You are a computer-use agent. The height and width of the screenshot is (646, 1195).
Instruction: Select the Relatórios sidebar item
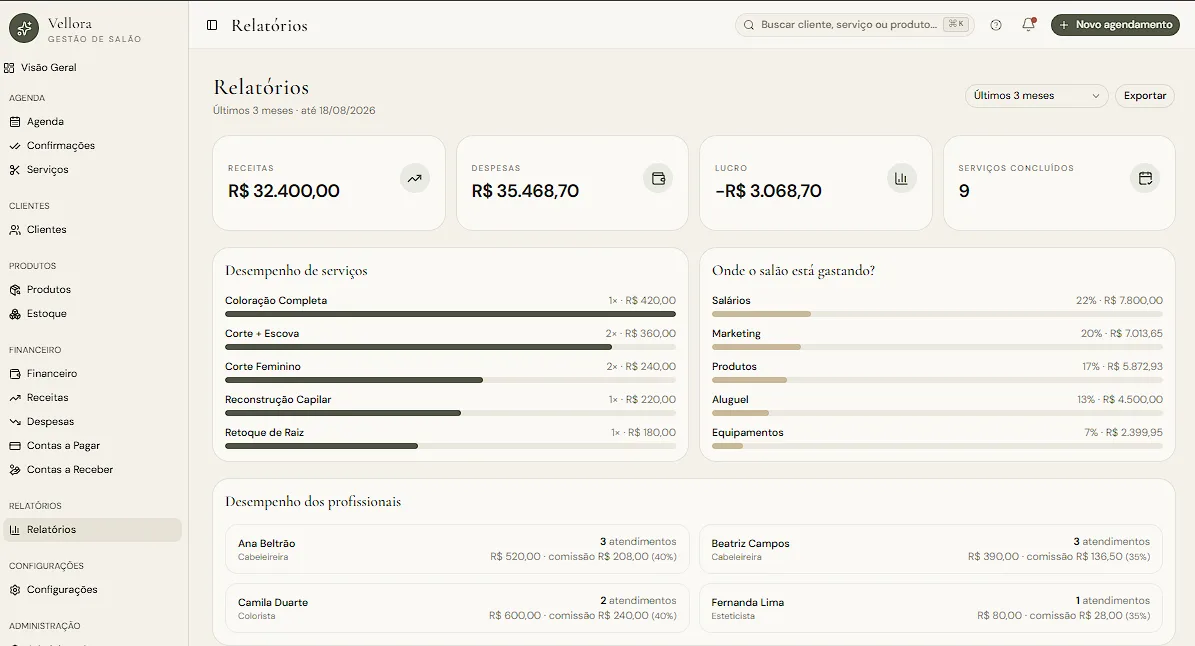93,530
